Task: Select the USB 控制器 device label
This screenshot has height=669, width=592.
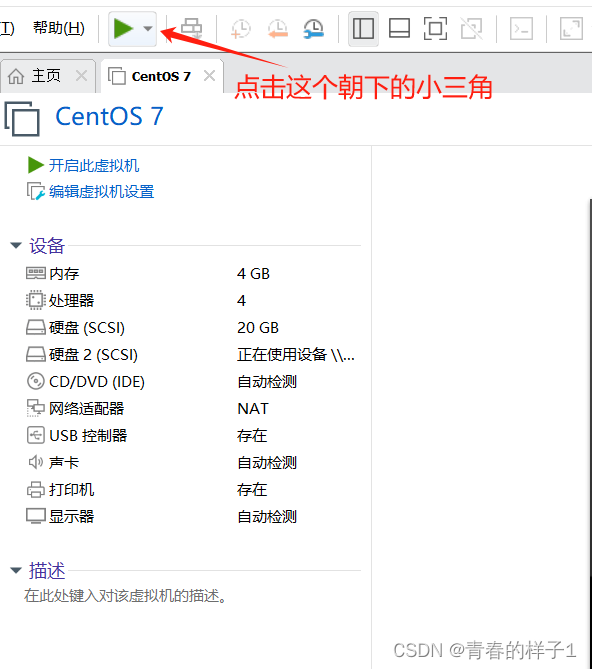Action: [88, 436]
